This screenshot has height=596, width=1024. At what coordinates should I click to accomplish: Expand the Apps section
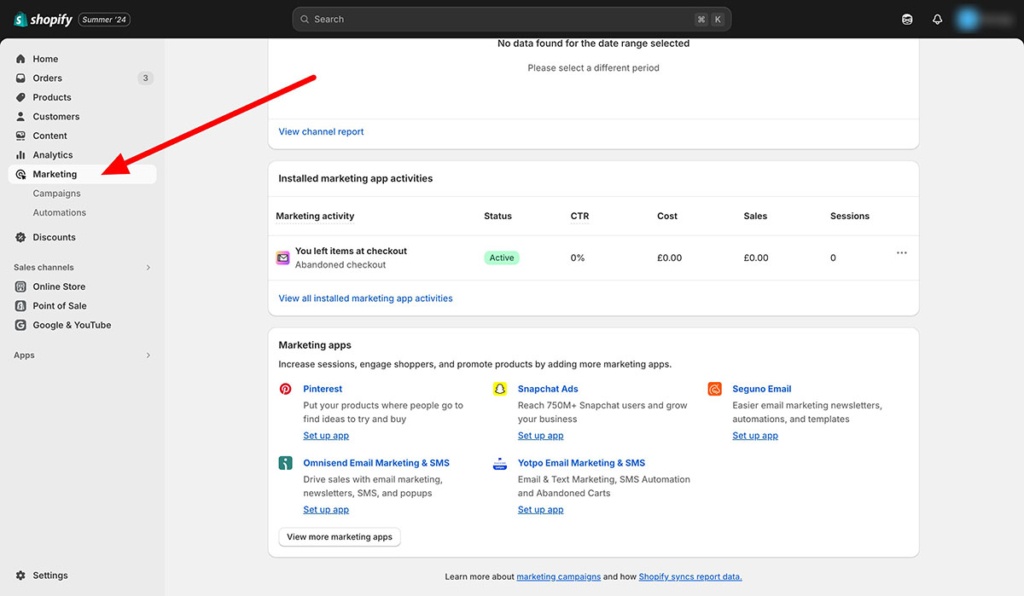click(148, 354)
